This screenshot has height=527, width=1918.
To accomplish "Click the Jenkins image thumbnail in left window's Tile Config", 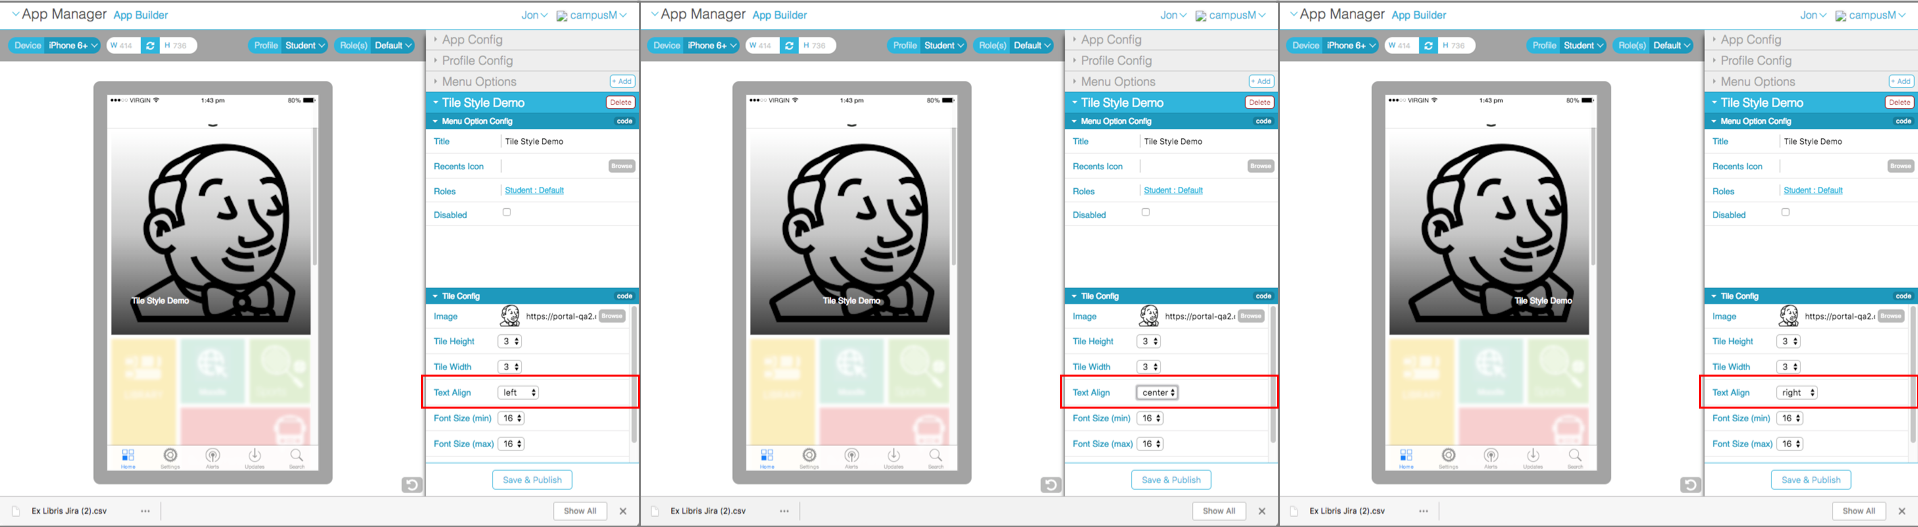I will click(510, 316).
